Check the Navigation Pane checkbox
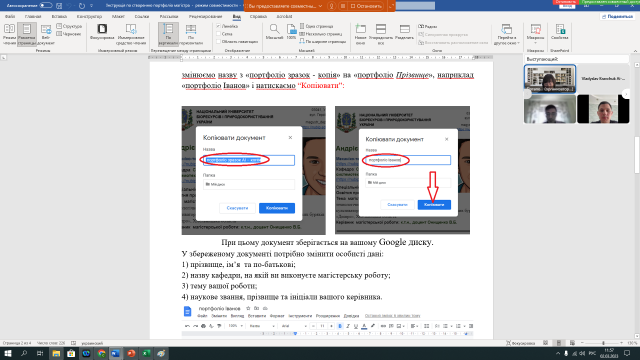 click(218, 41)
